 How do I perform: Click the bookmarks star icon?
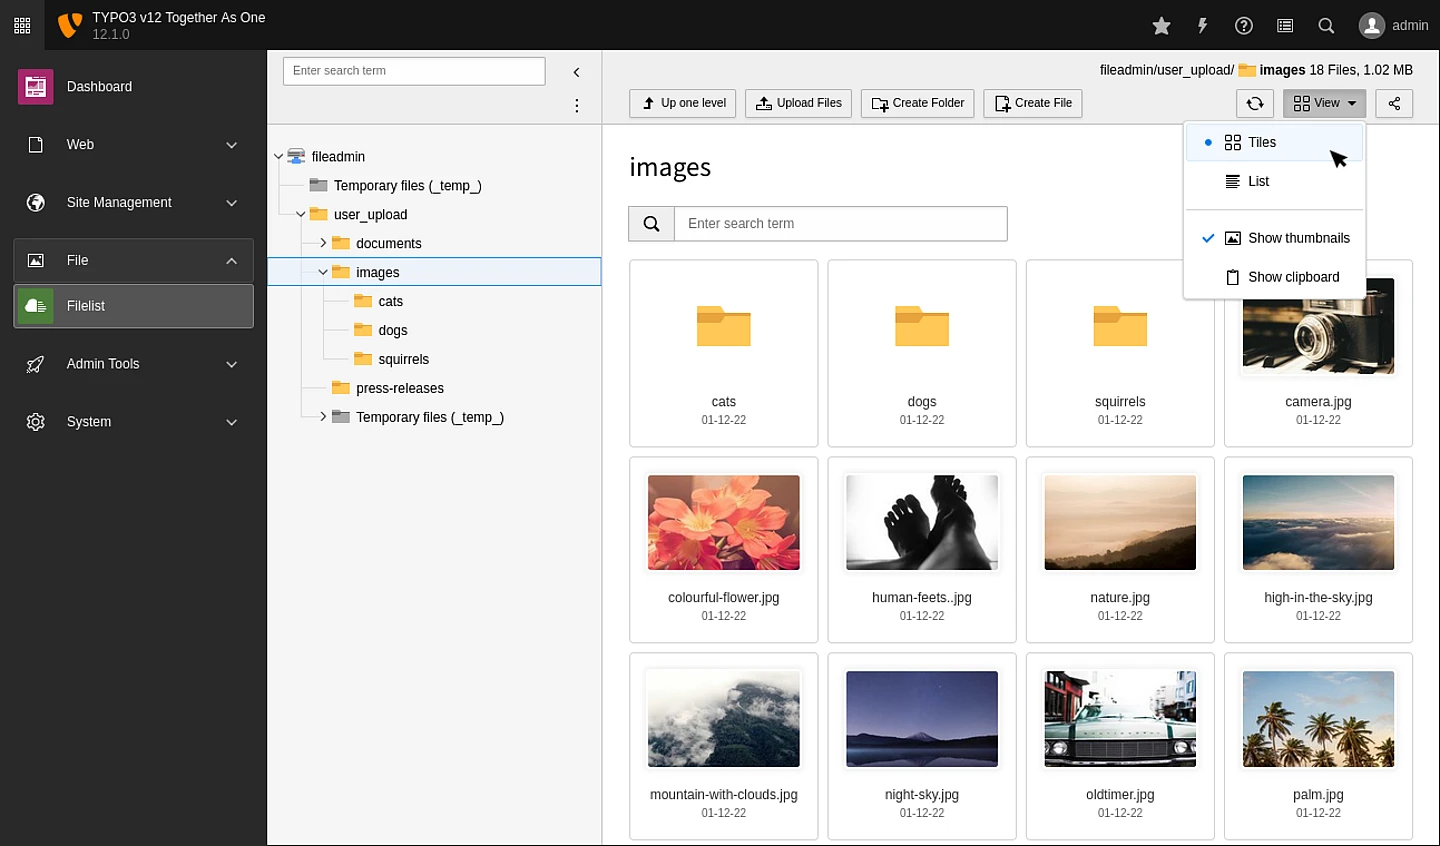coord(1161,26)
